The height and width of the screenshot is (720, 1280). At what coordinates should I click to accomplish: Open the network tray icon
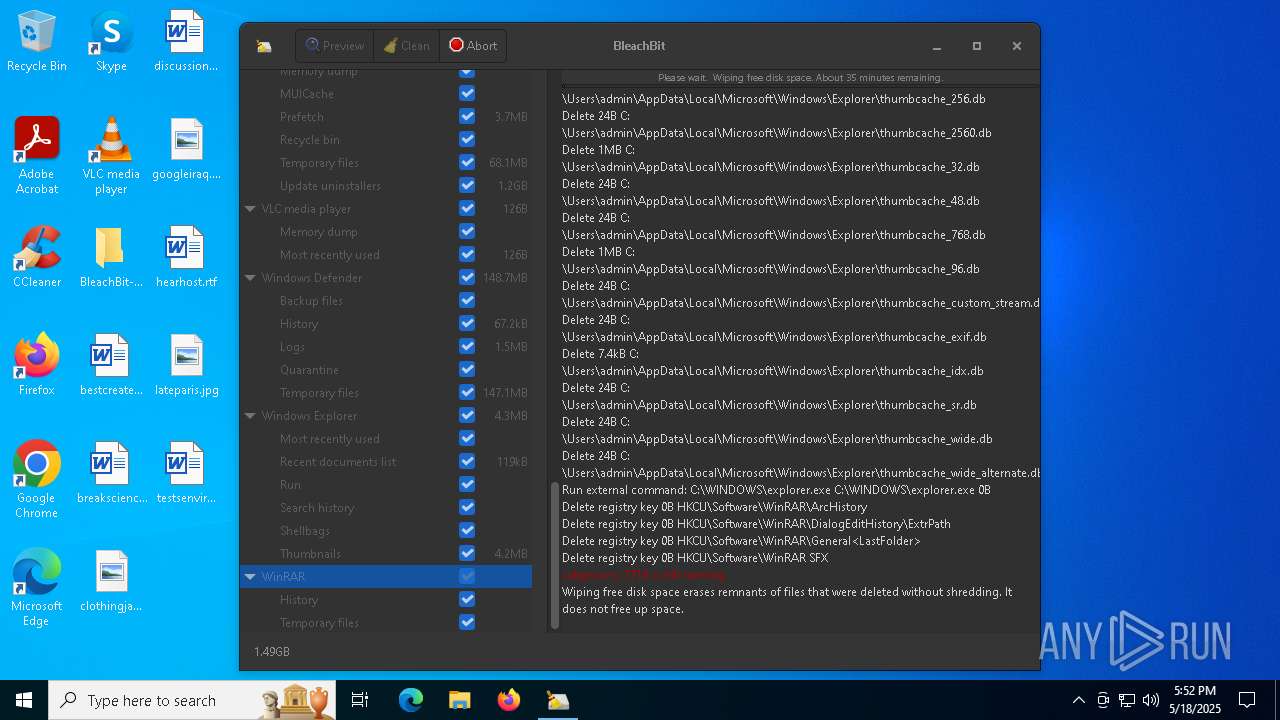click(1127, 700)
